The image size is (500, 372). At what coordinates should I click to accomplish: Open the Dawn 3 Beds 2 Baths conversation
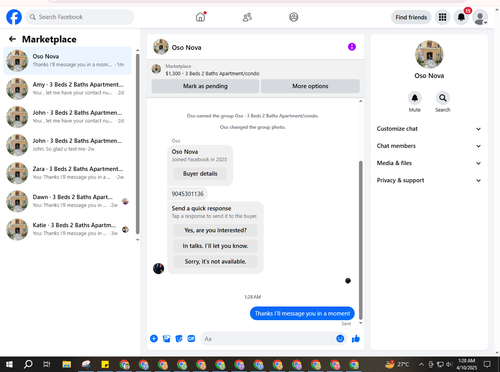[x=67, y=201]
